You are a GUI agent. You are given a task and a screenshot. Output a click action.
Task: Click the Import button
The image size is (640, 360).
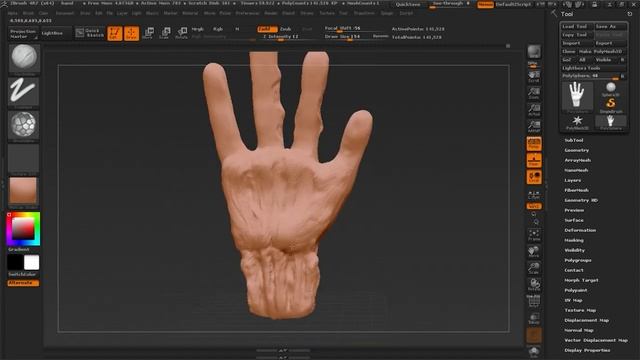coord(577,43)
